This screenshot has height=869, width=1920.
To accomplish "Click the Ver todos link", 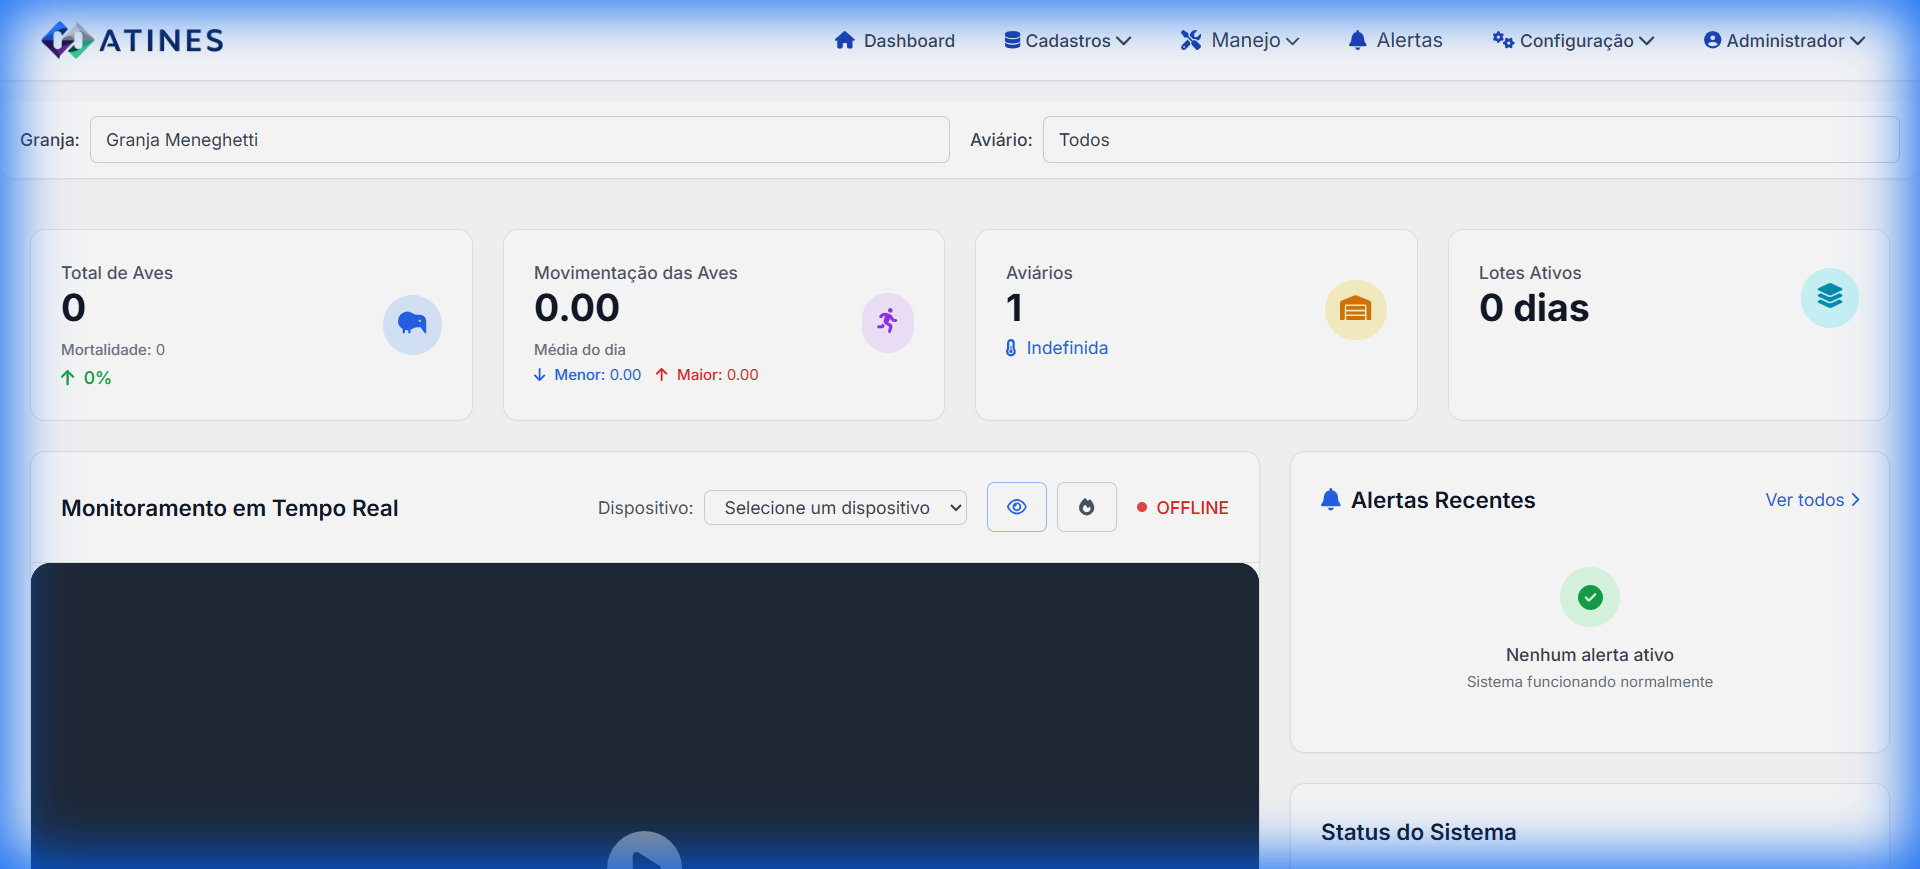I will pos(1811,500).
